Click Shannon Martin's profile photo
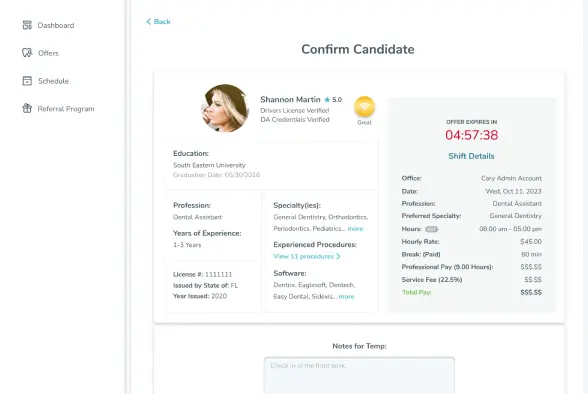The height and width of the screenshot is (394, 588). click(225, 108)
